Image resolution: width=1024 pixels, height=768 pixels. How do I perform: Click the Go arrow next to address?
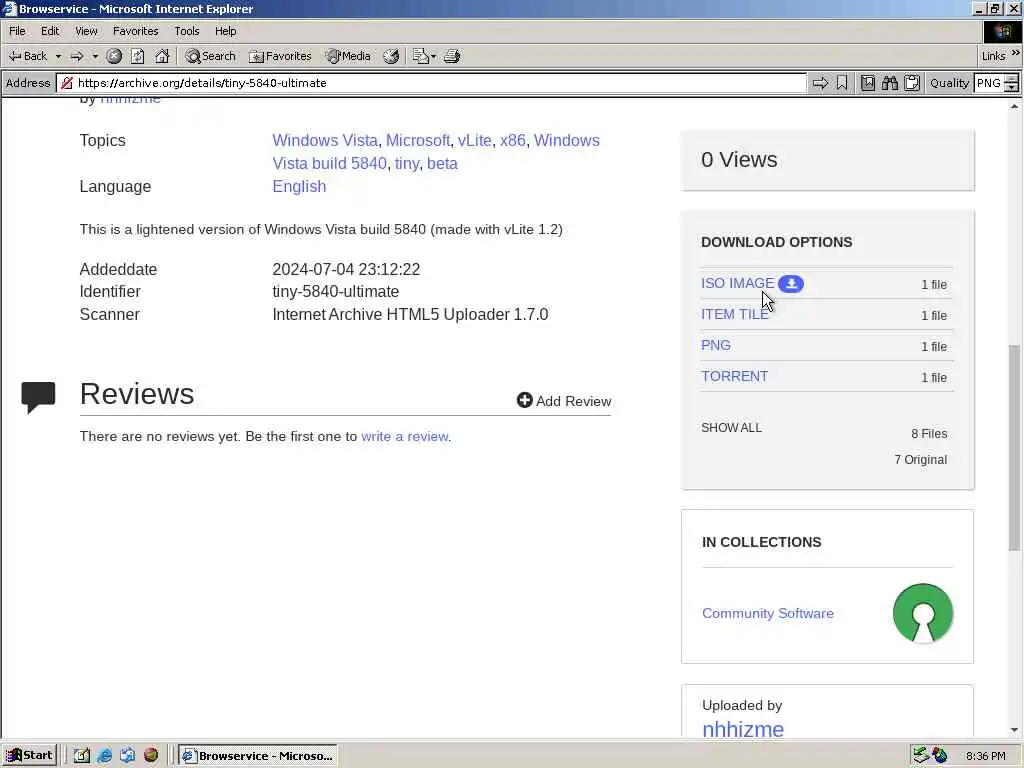click(820, 83)
